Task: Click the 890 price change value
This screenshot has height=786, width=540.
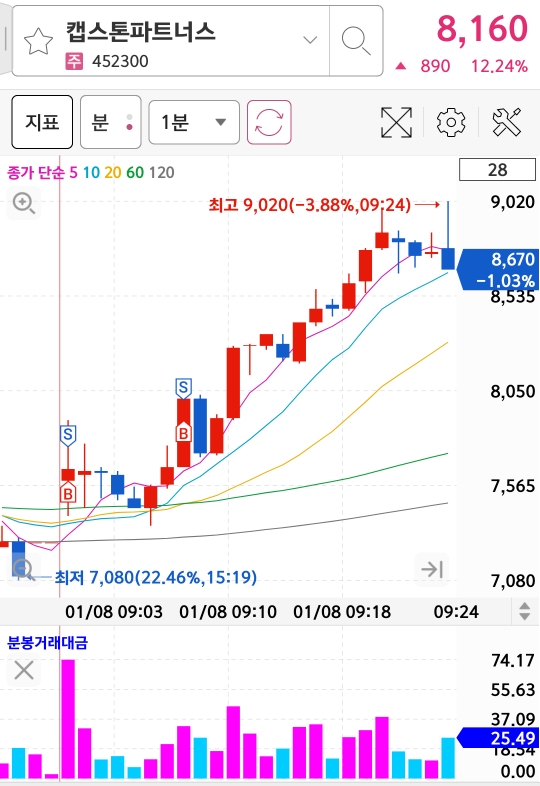Action: click(x=435, y=66)
